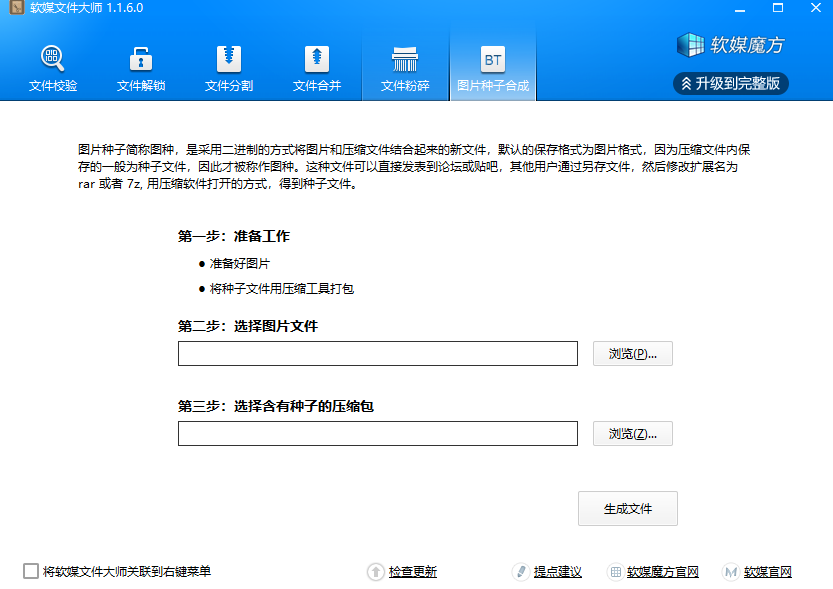Open the 文件分割 (file split) tool icon
Image resolution: width=833 pixels, height=589 pixels.
click(x=229, y=58)
